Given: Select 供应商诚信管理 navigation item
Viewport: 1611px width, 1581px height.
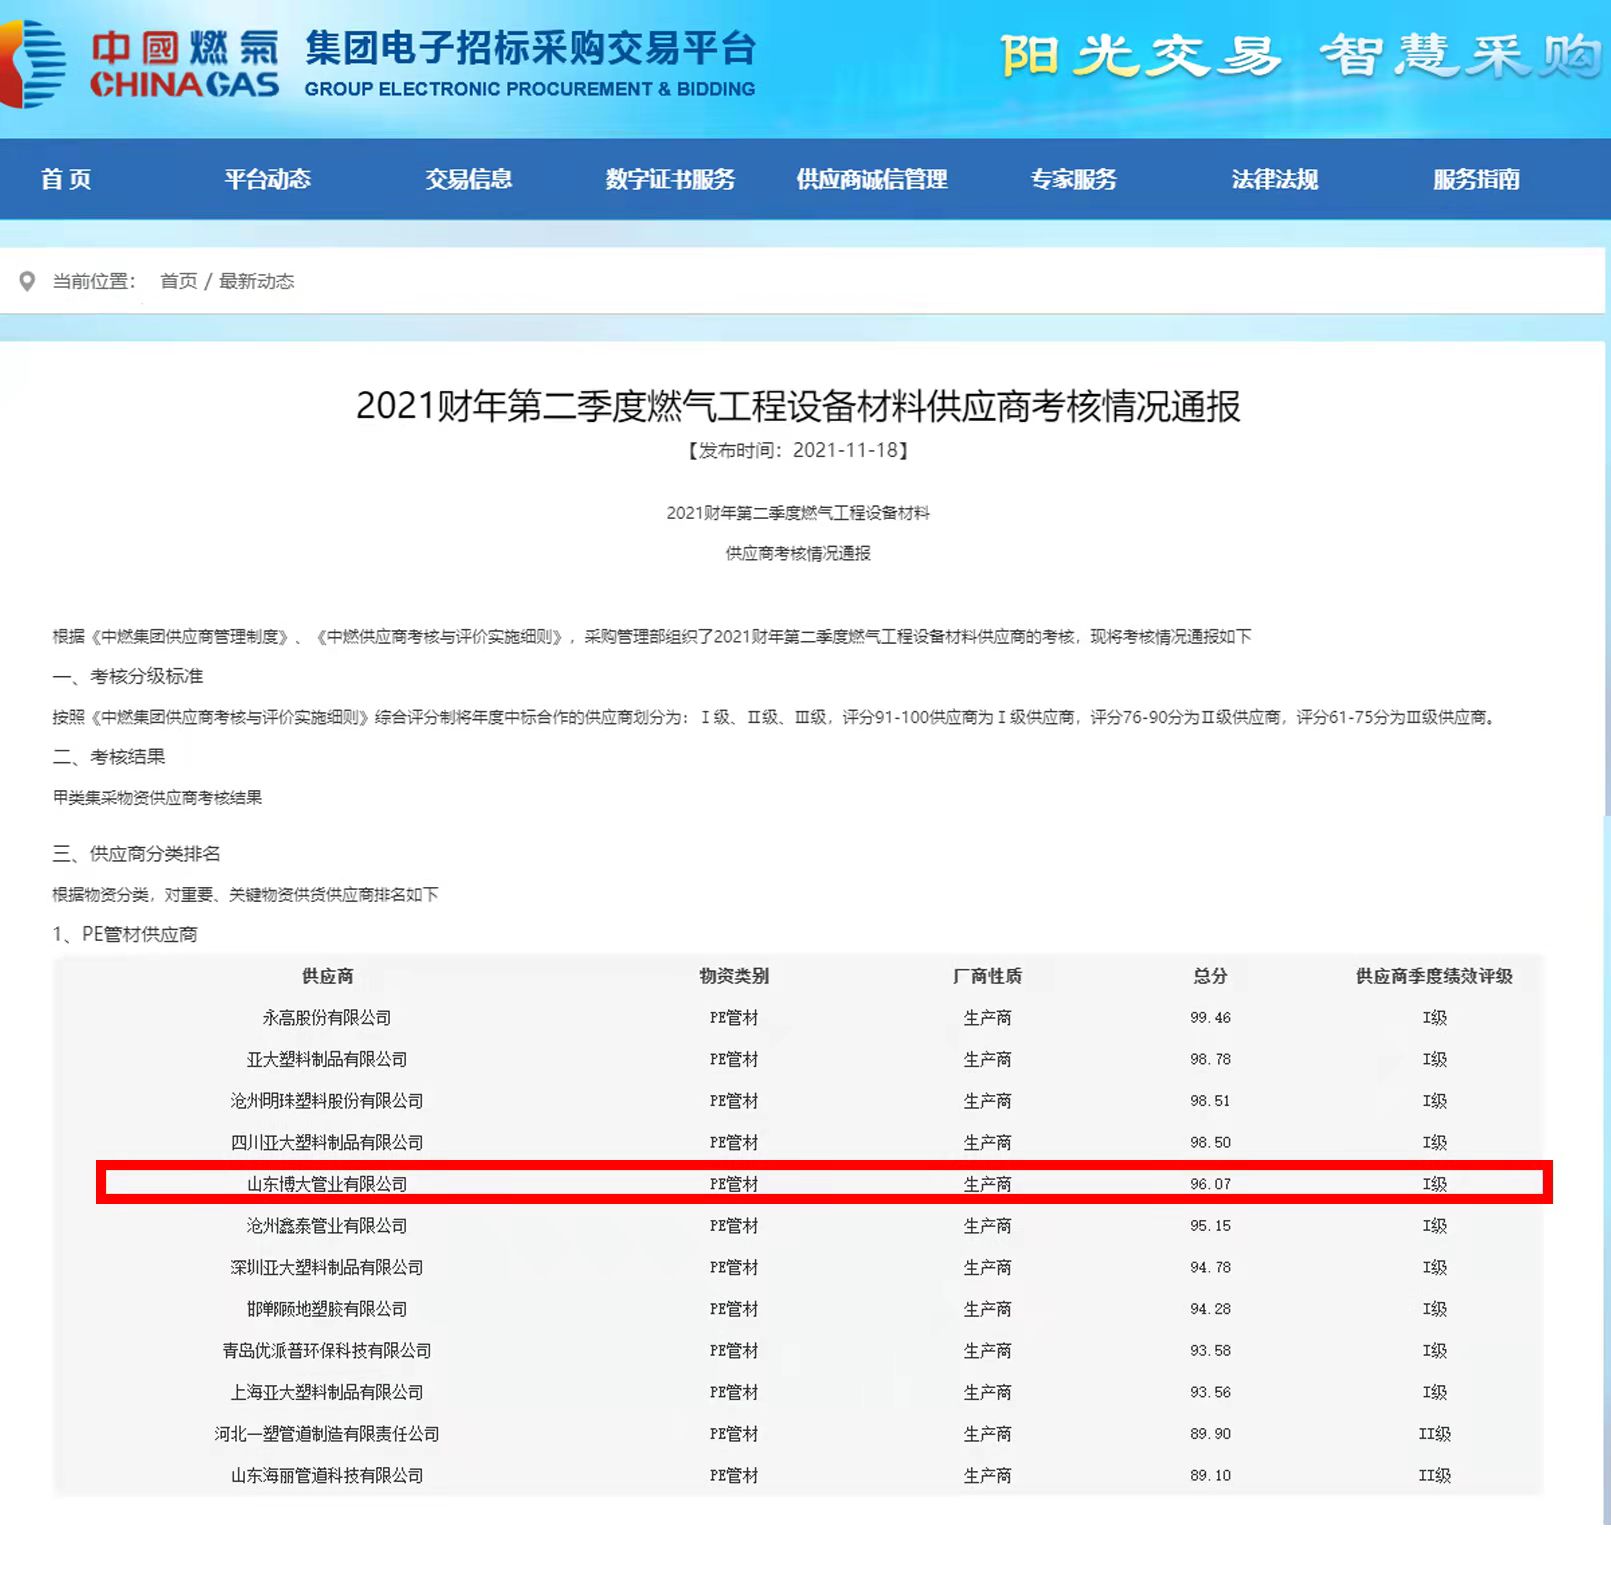Looking at the screenshot, I should coord(871,180).
